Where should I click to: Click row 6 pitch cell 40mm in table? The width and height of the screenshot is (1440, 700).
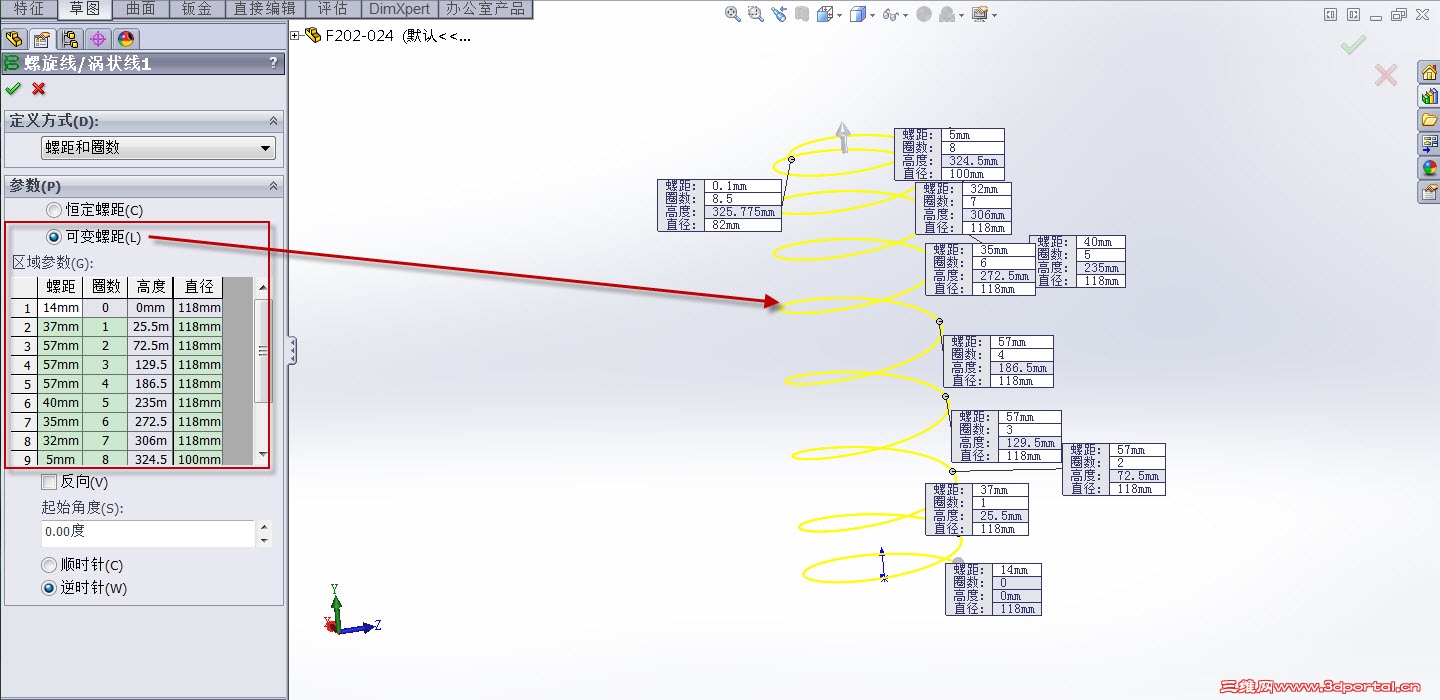point(60,403)
